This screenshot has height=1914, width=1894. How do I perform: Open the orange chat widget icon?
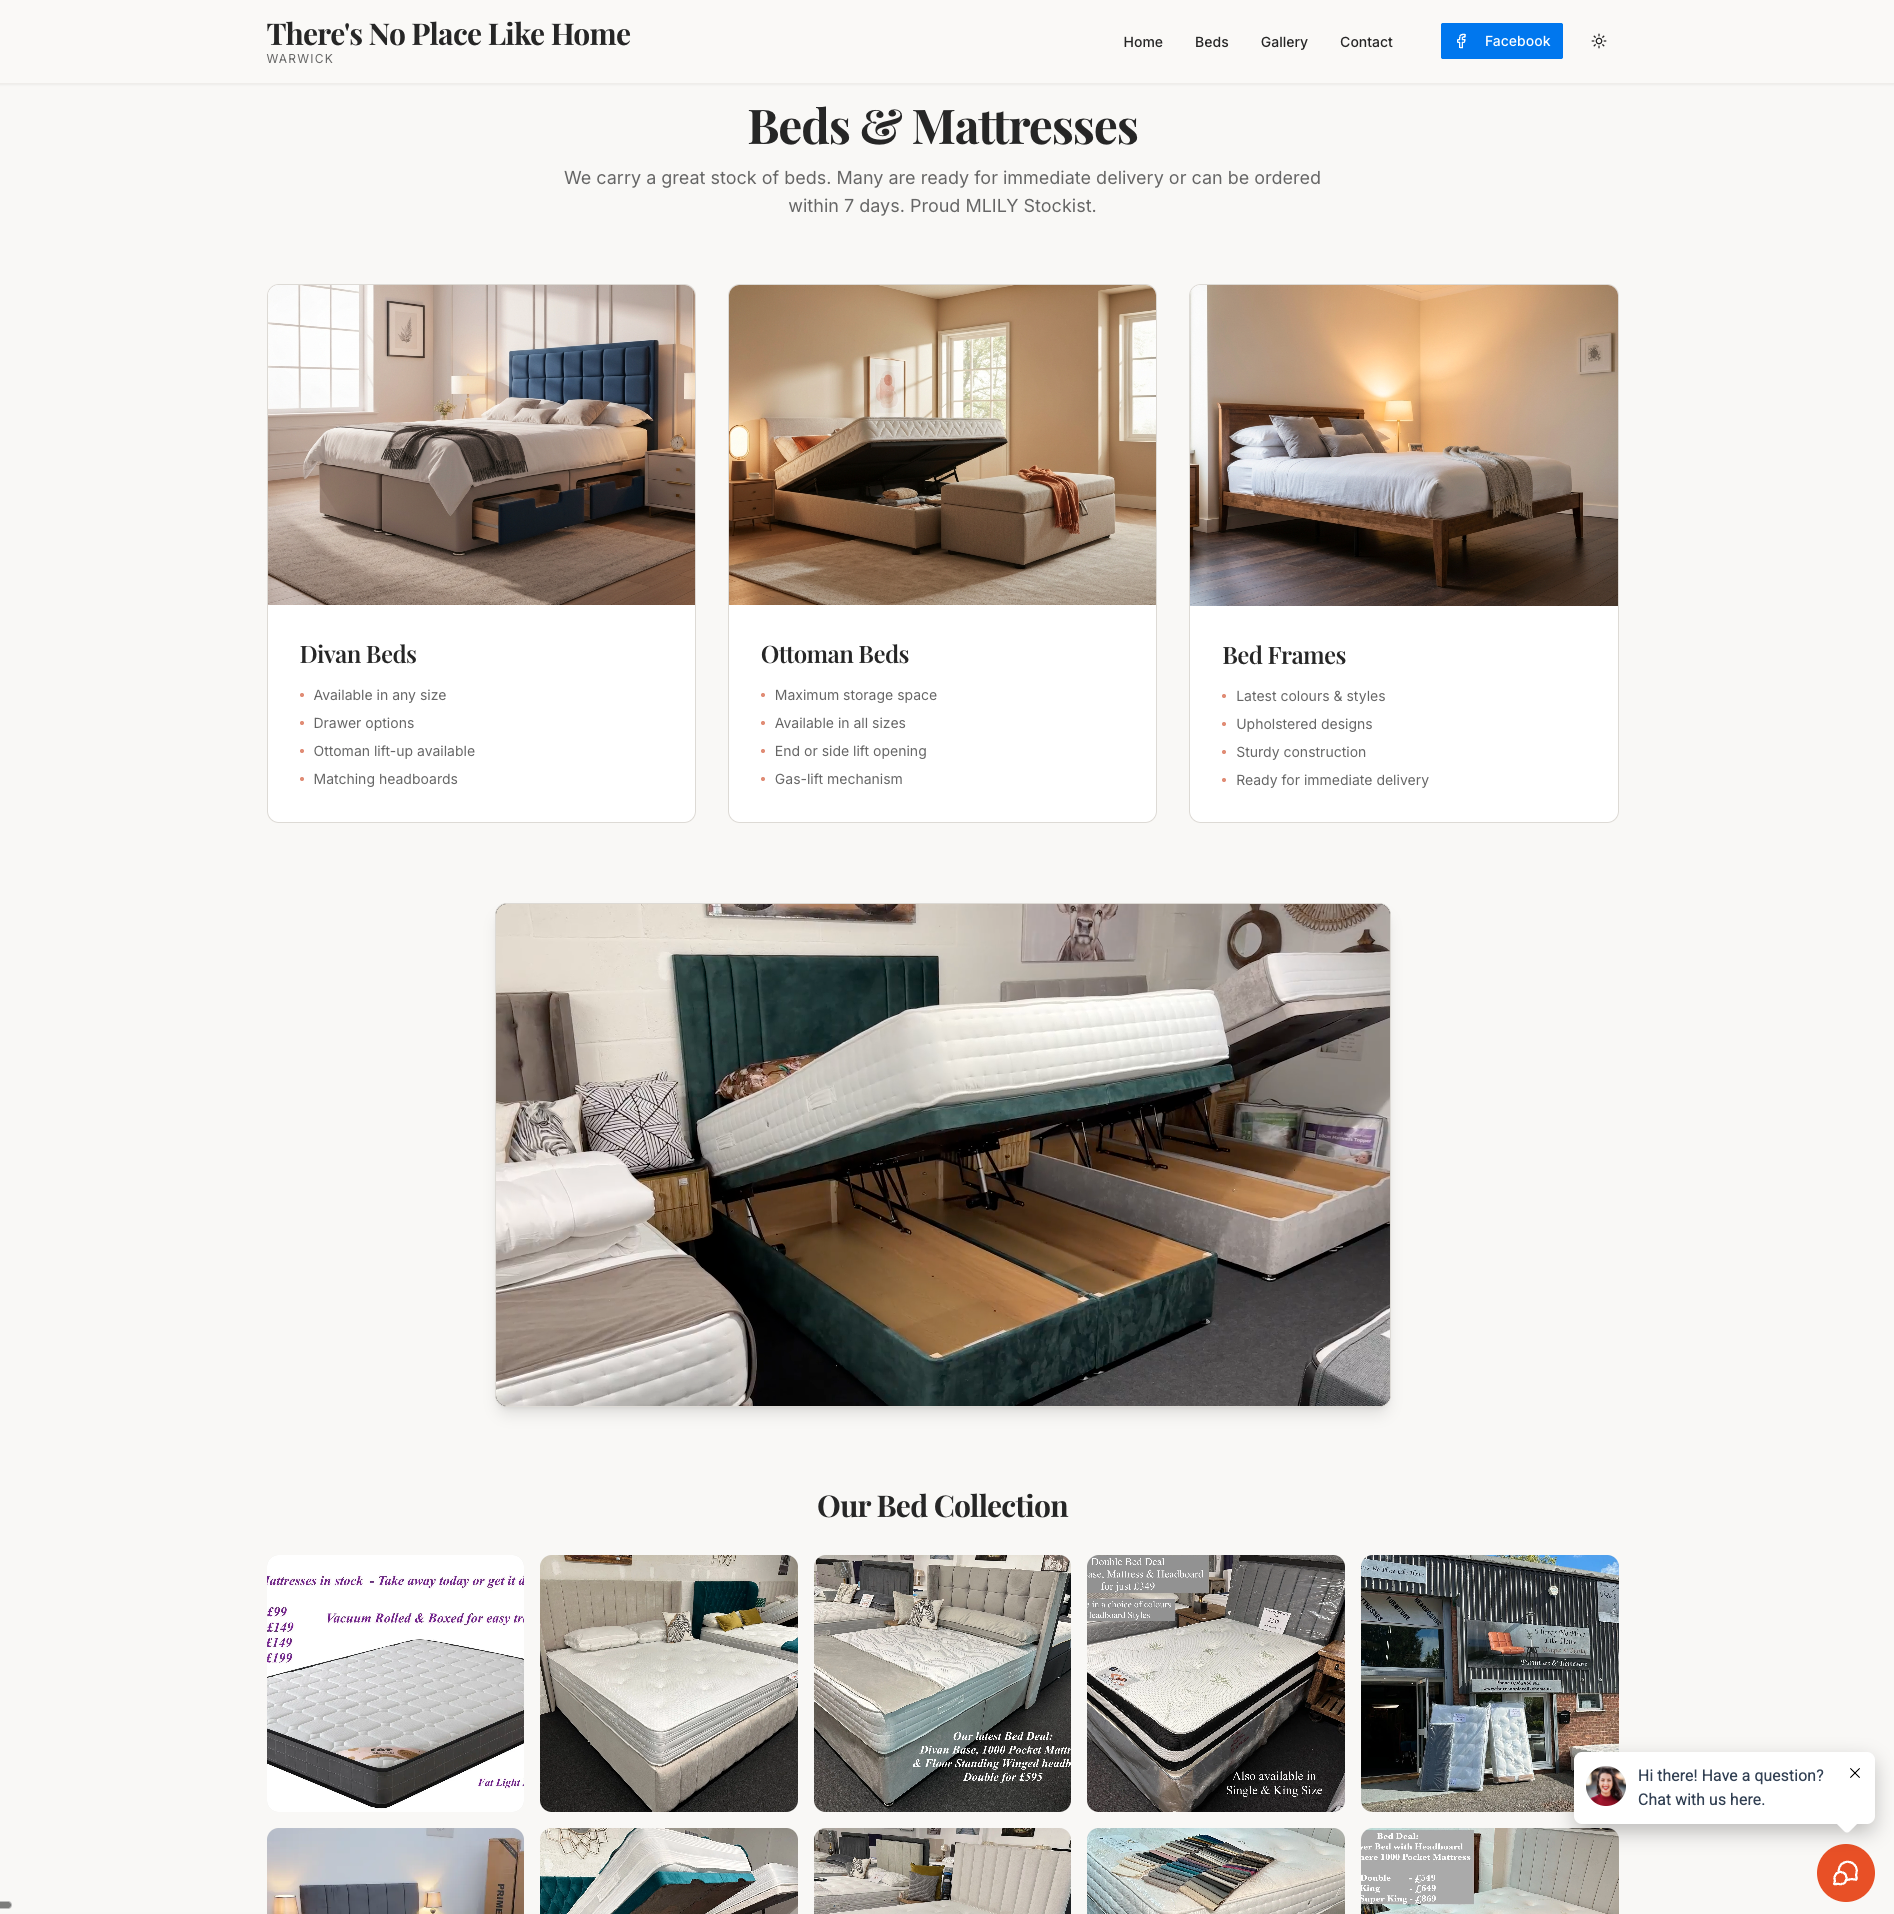1845,1872
